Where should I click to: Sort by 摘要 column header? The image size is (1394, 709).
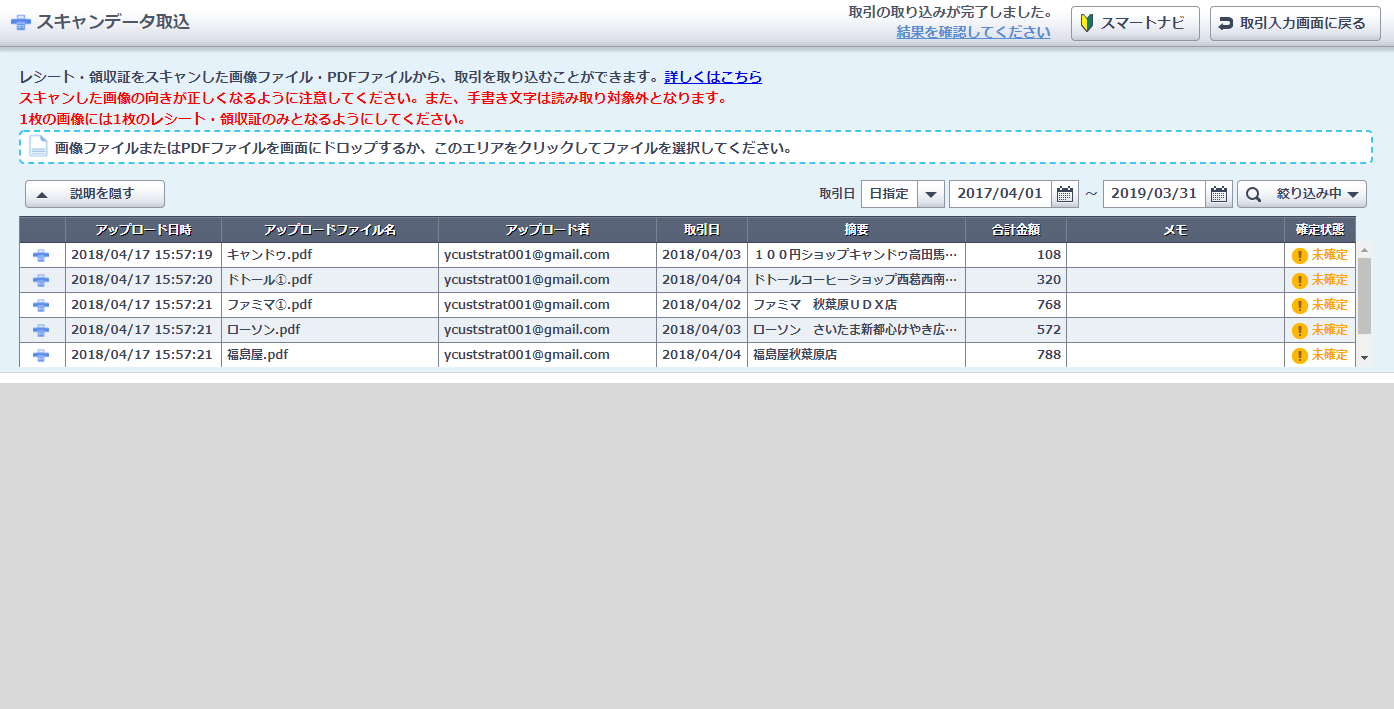click(x=856, y=230)
